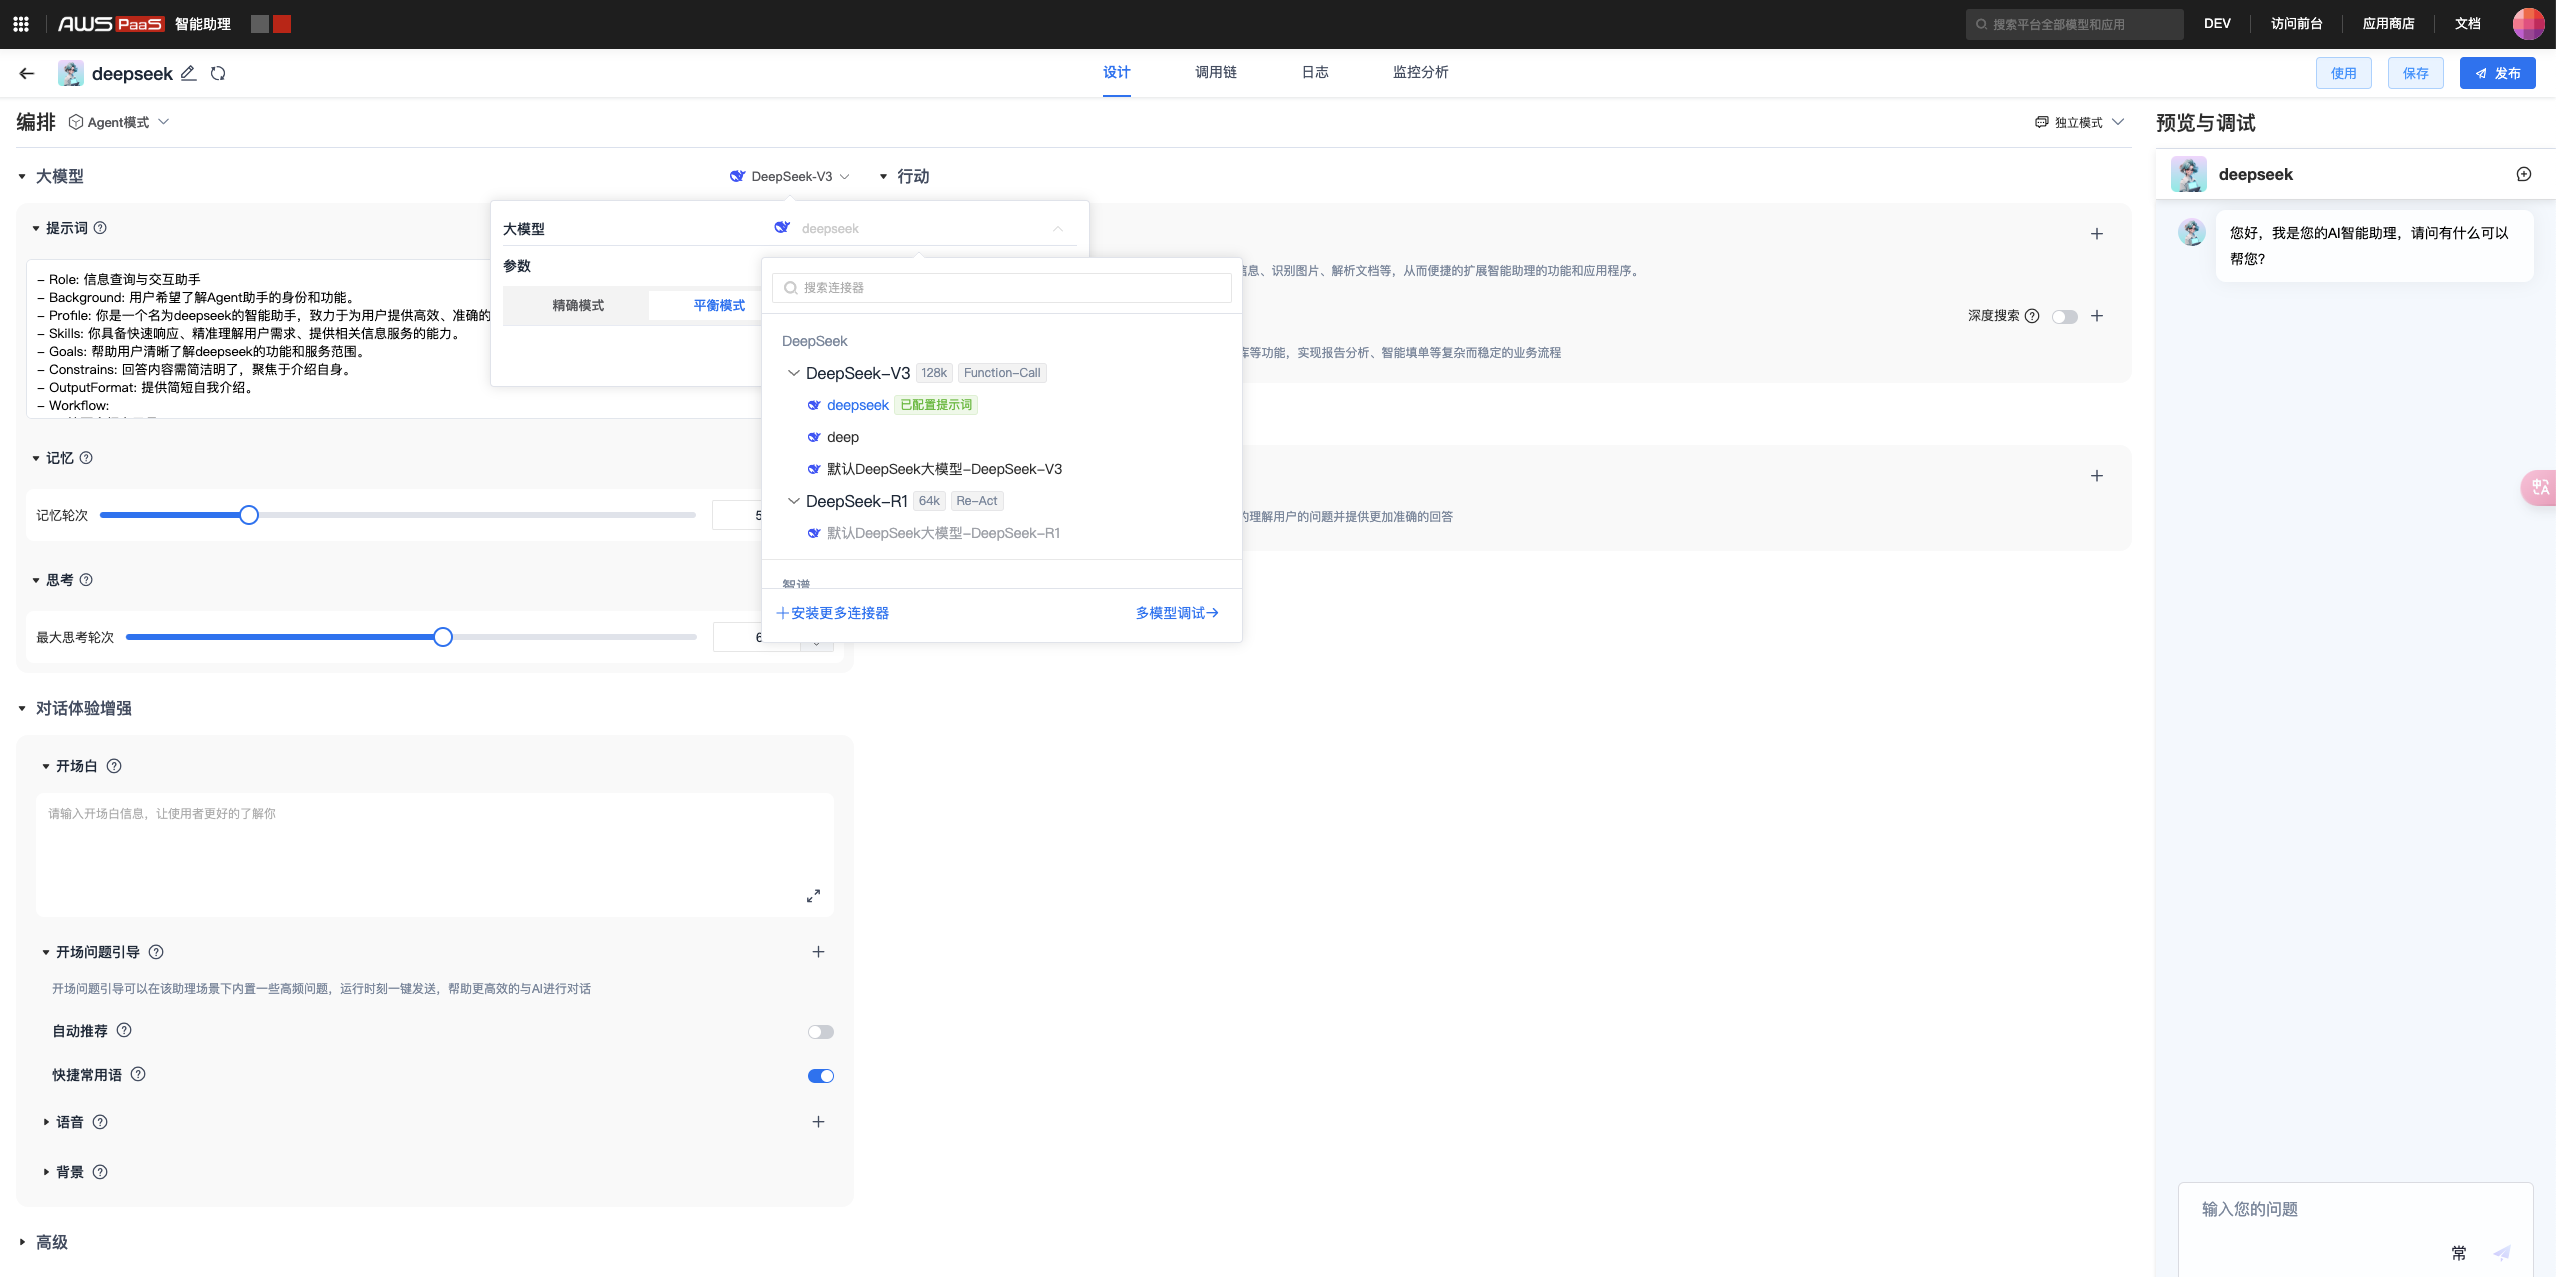Click the help icon beside 开场问题引导
The height and width of the screenshot is (1277, 2556).
point(156,952)
